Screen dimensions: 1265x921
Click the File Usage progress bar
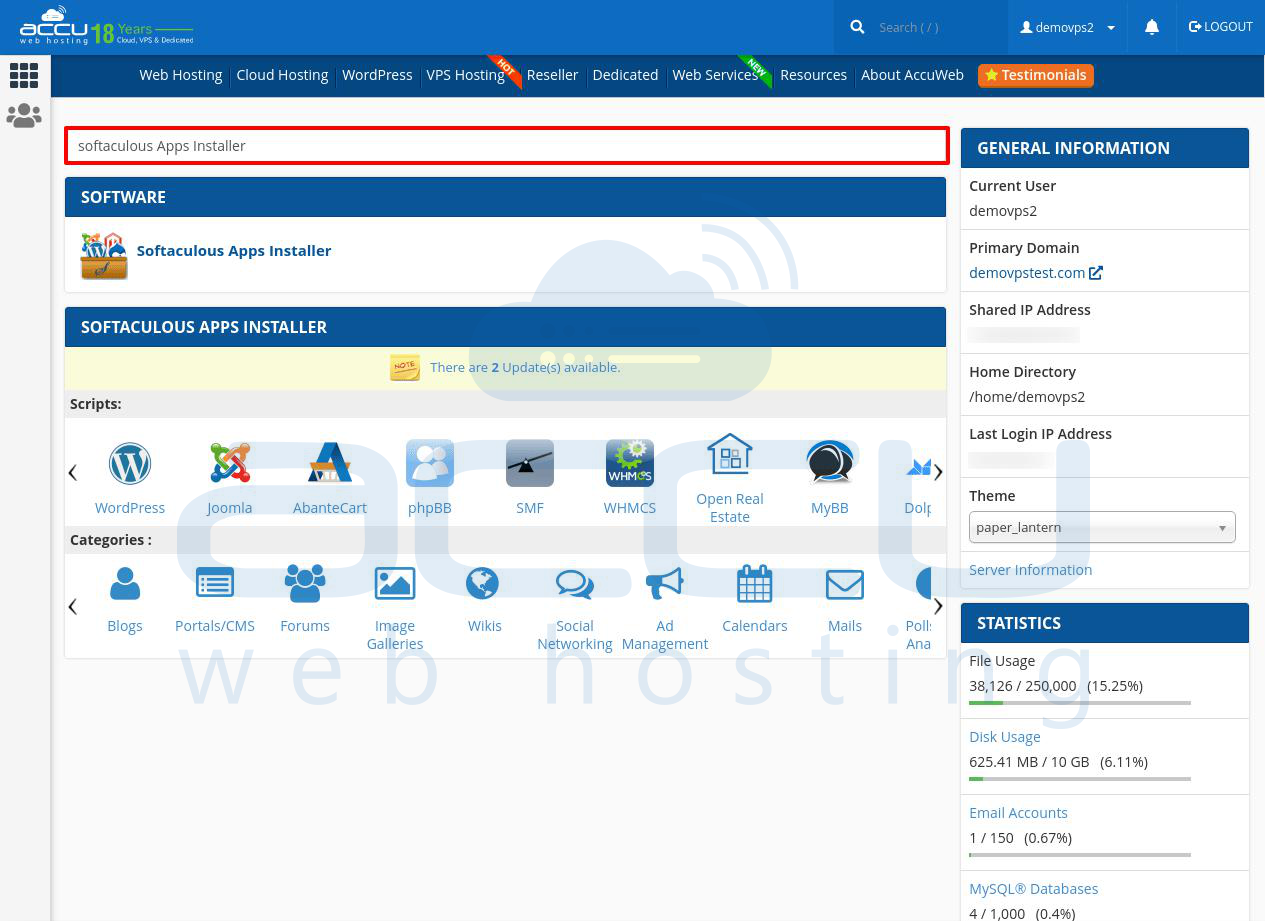(x=1080, y=703)
